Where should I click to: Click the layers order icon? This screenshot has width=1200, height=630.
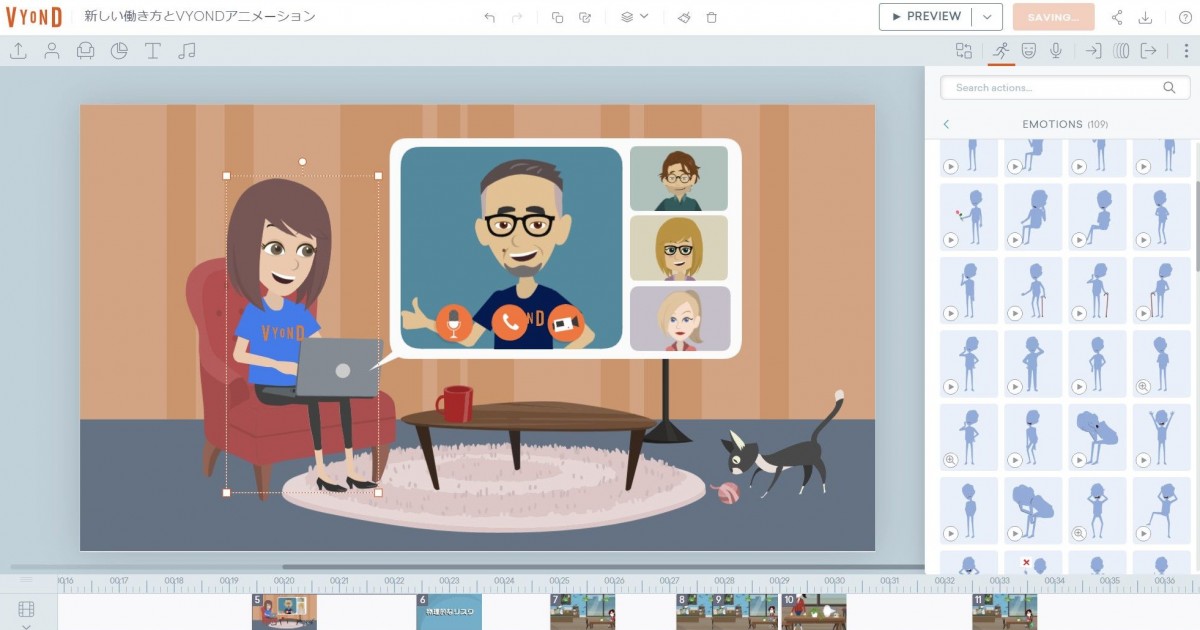(x=627, y=17)
